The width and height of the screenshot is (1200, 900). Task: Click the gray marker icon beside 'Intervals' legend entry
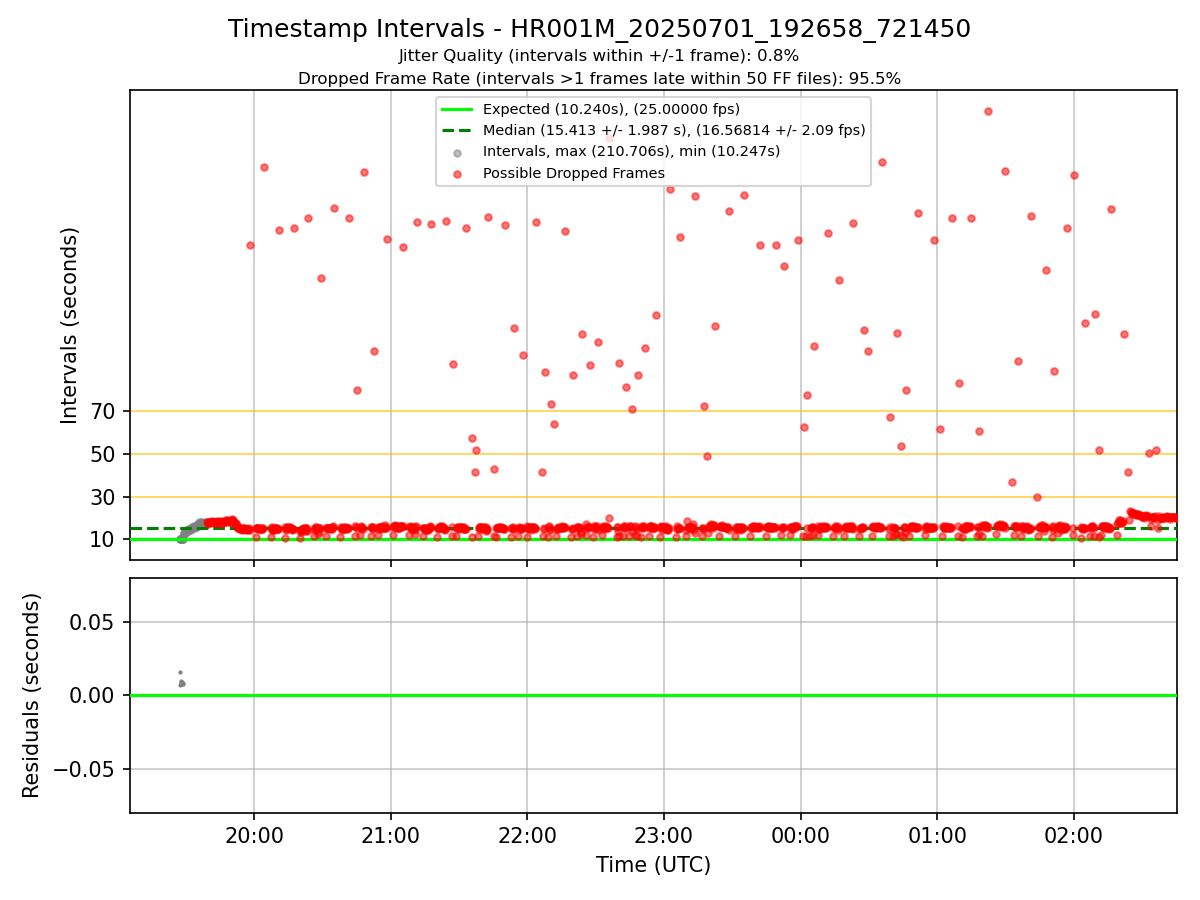point(457,152)
